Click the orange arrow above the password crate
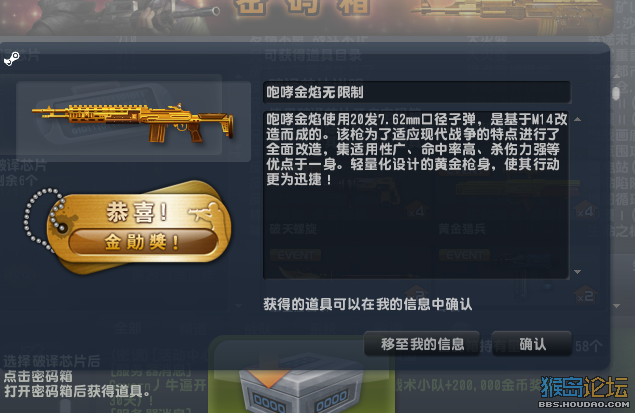The width and height of the screenshot is (635, 413). [267, 379]
